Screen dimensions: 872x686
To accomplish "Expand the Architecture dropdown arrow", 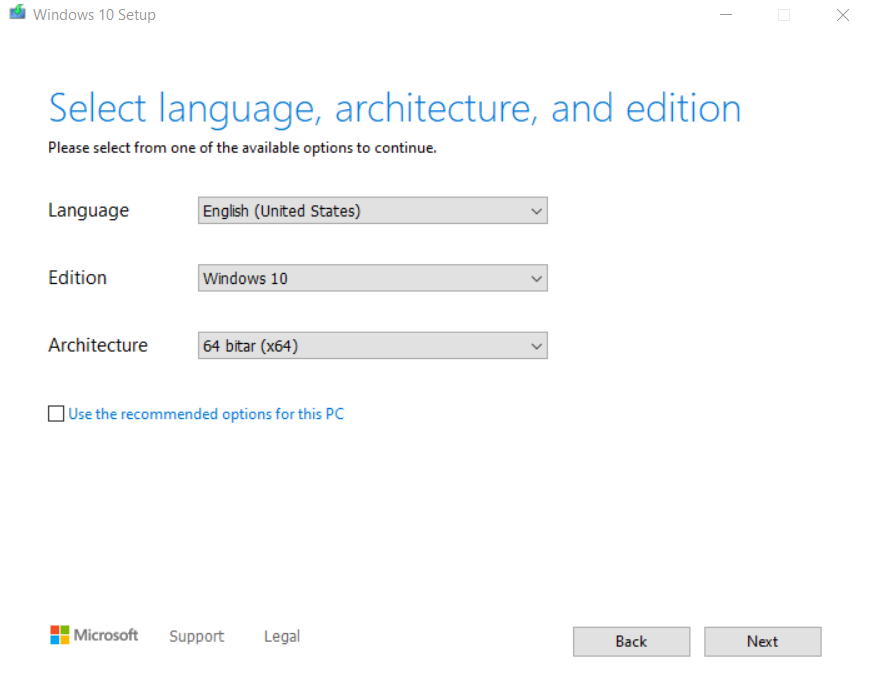I will [536, 346].
